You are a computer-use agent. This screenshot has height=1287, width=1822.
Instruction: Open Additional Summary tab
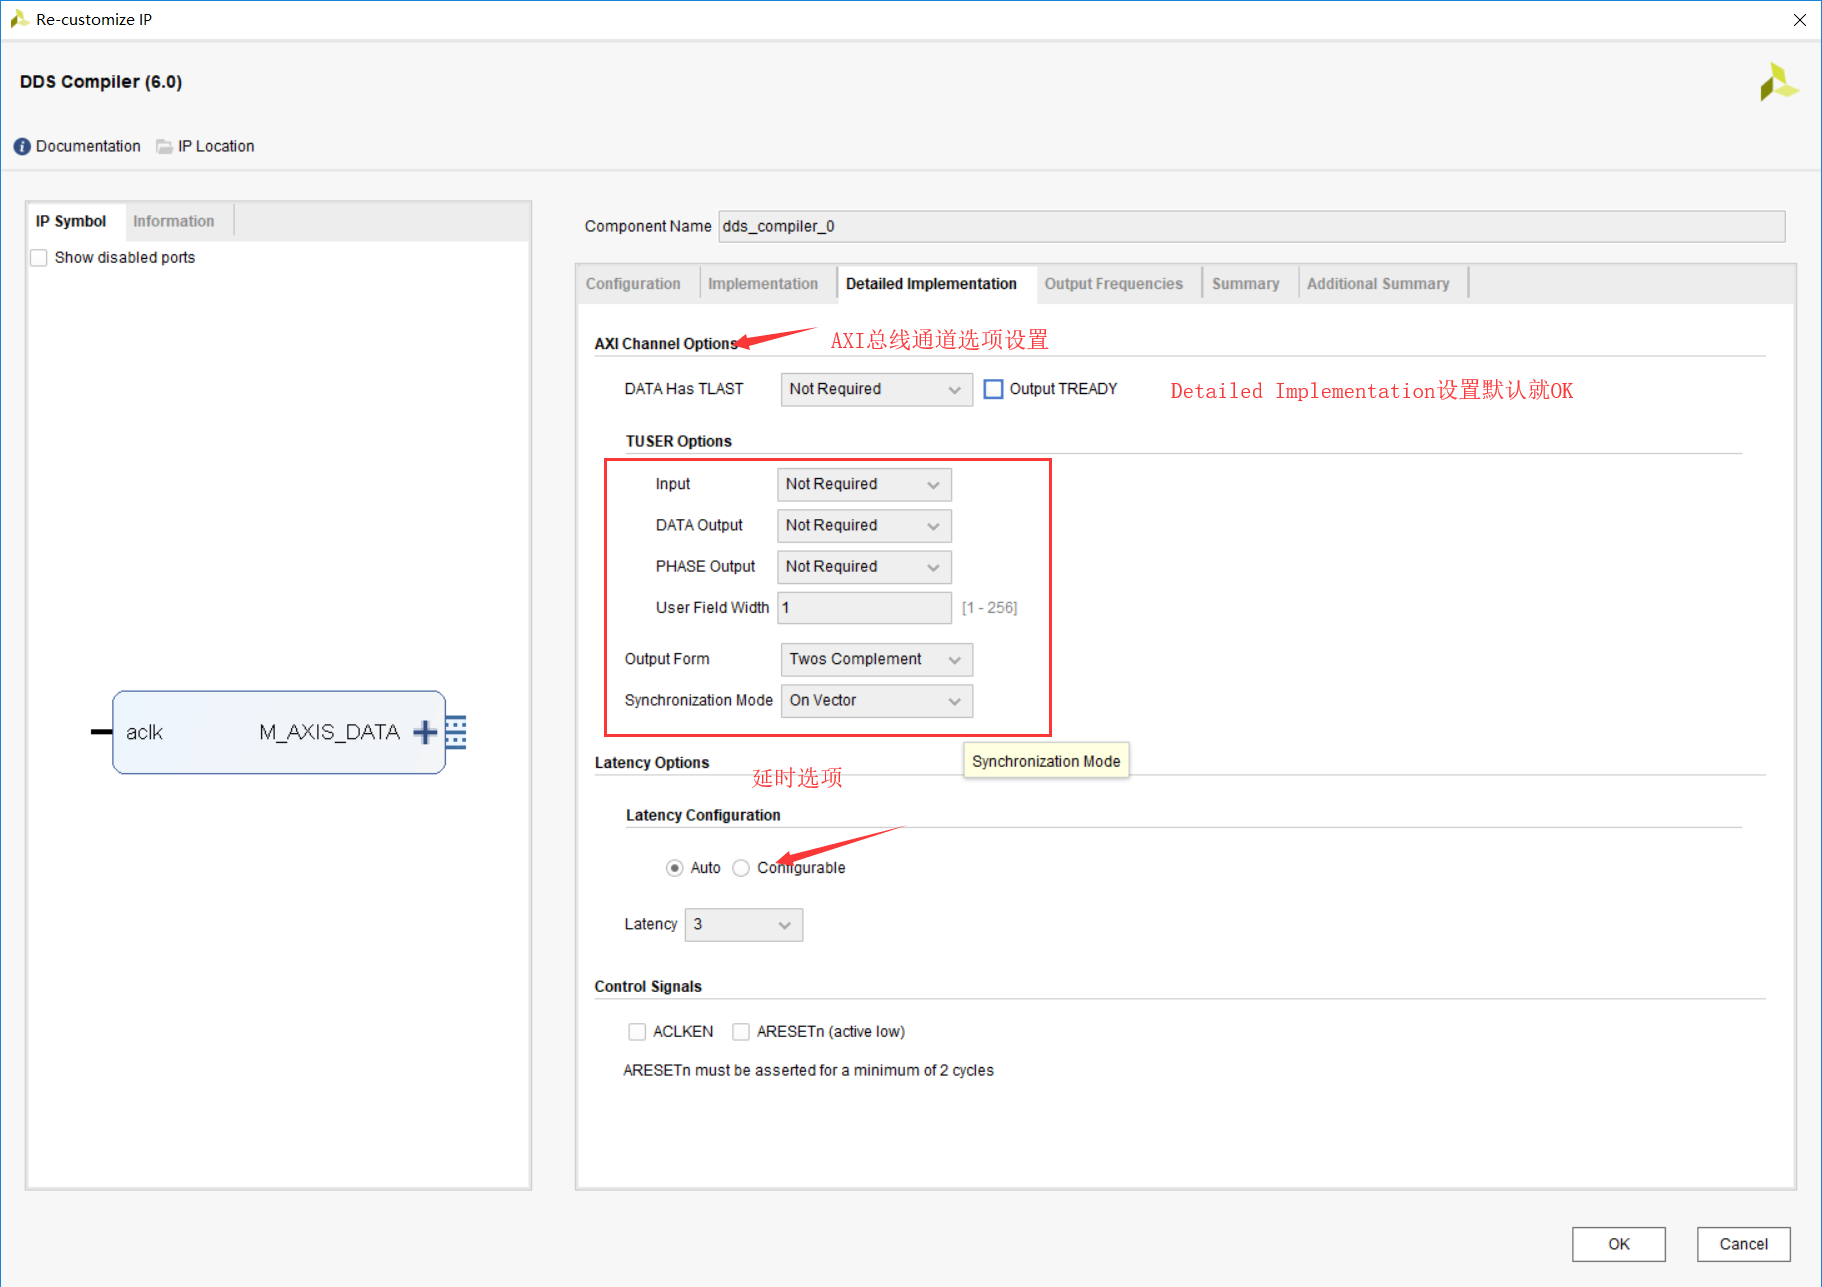[1378, 284]
